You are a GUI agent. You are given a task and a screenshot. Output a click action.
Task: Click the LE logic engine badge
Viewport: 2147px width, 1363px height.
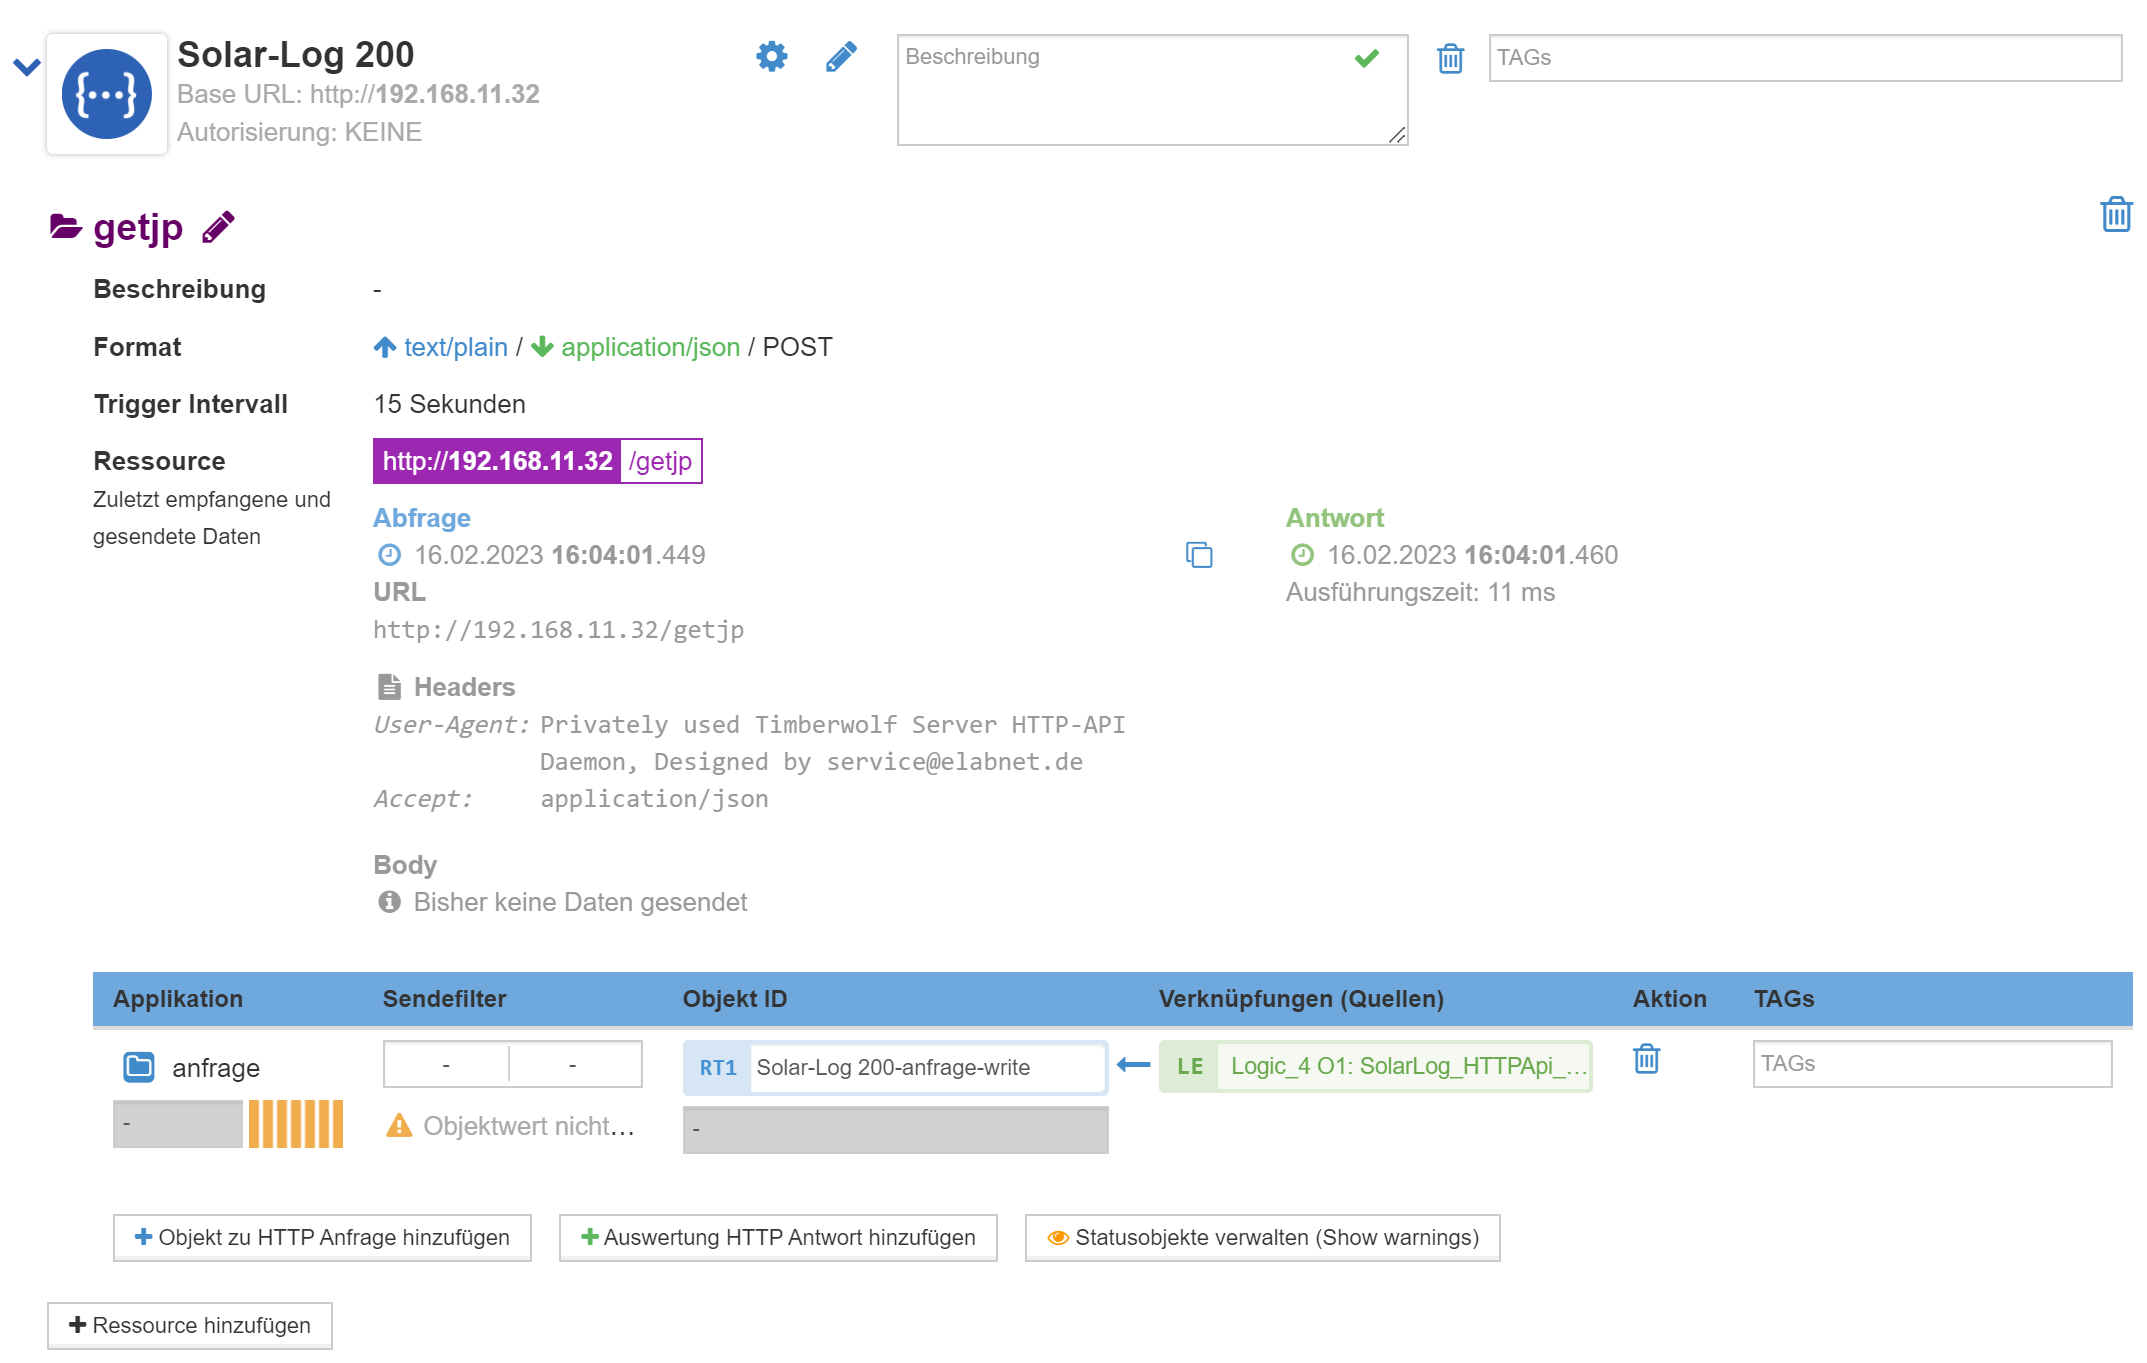pyautogui.click(x=1190, y=1066)
